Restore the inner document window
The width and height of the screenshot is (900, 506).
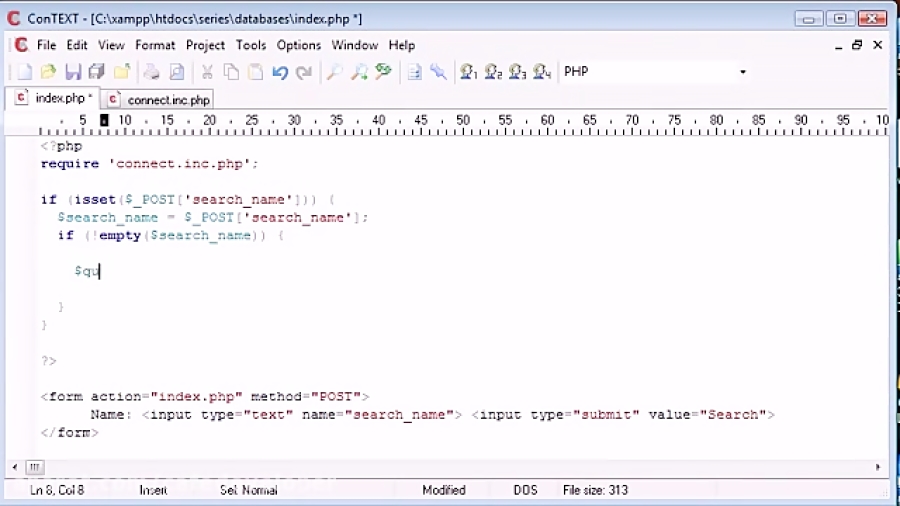pos(857,45)
